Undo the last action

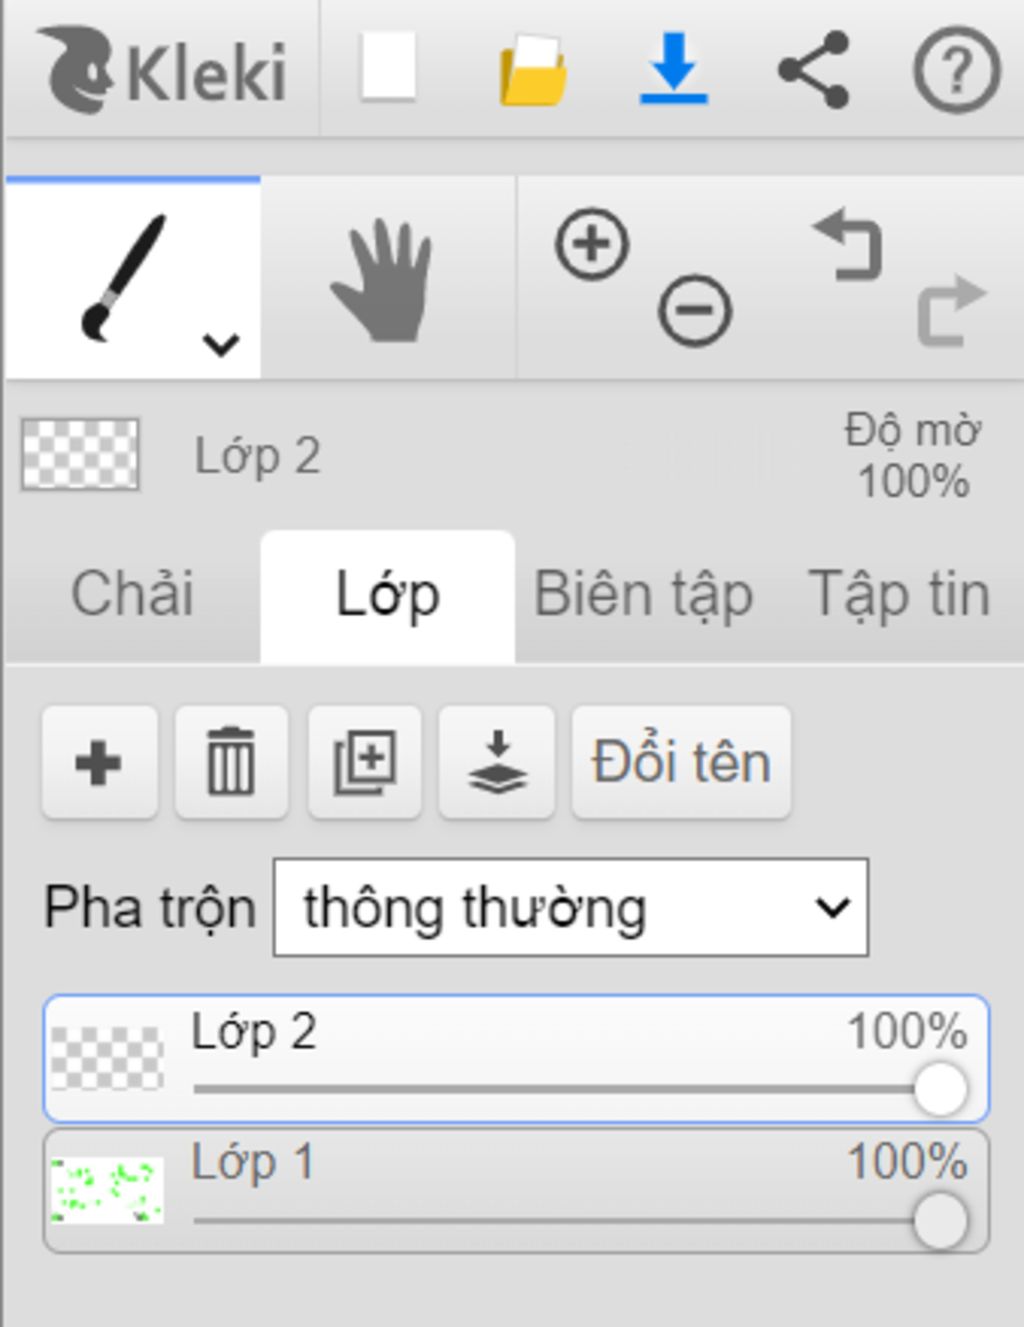coord(849,243)
